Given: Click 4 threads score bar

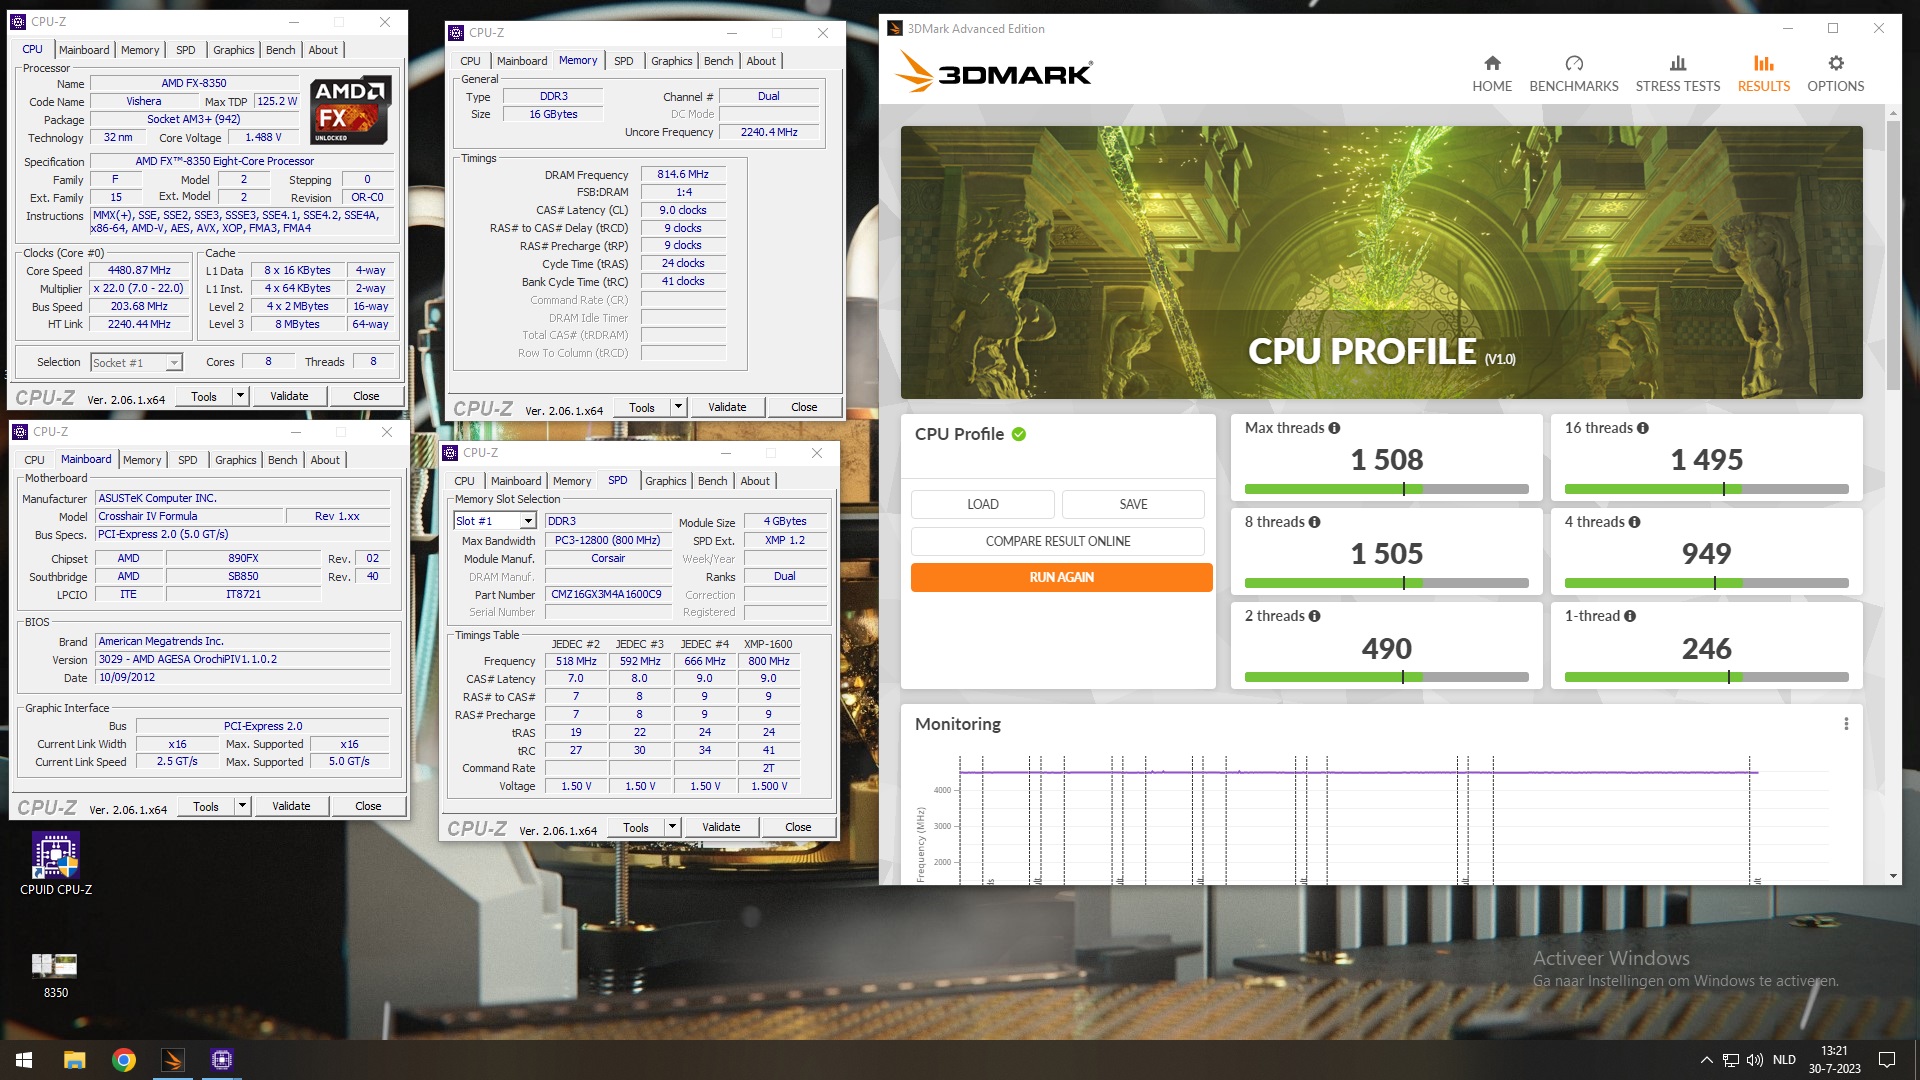Looking at the screenshot, I should point(1706,583).
